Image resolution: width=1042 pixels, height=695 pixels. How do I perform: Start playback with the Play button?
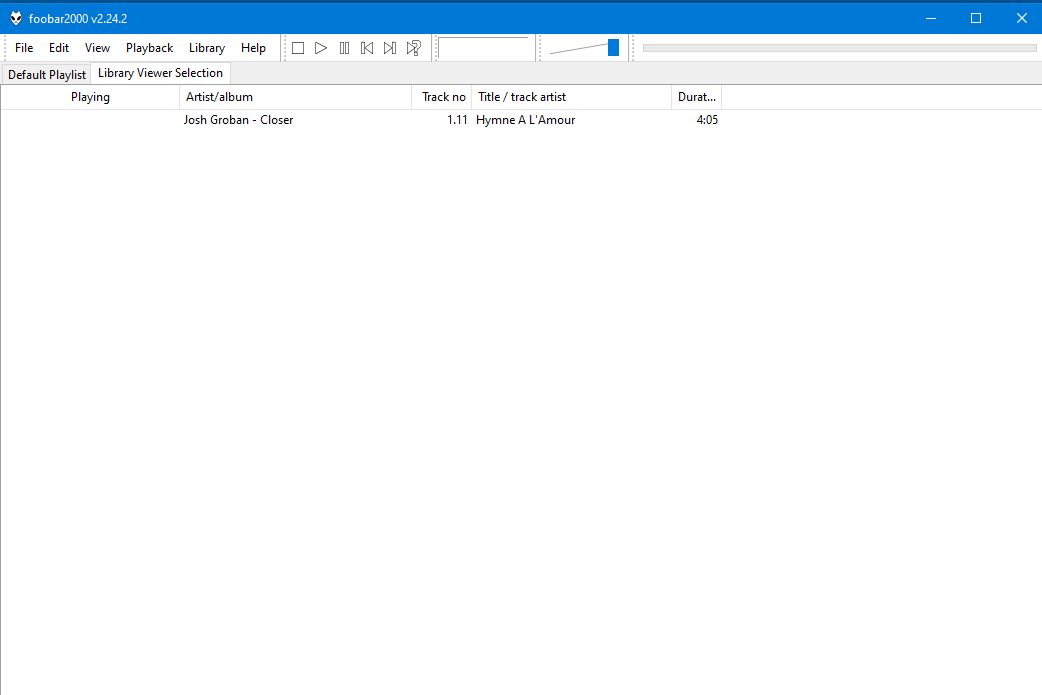(321, 48)
